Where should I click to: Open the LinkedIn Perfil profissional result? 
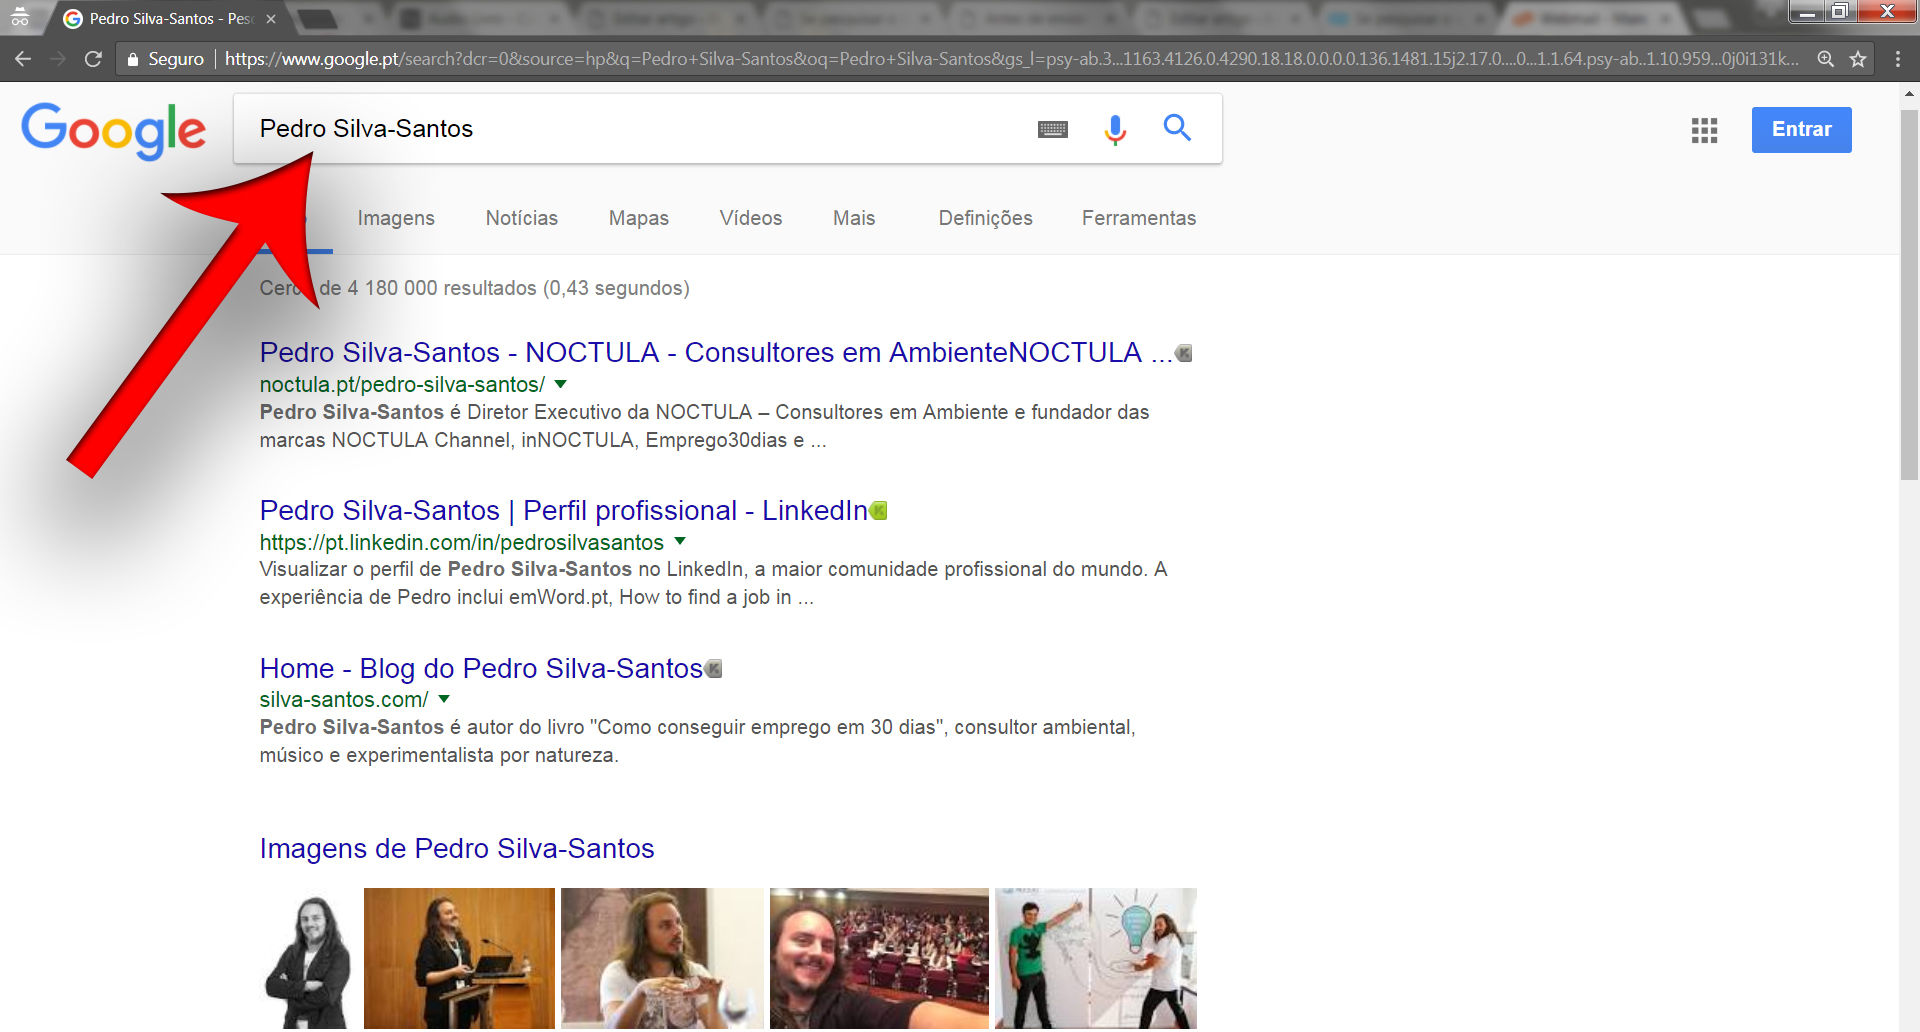click(564, 511)
